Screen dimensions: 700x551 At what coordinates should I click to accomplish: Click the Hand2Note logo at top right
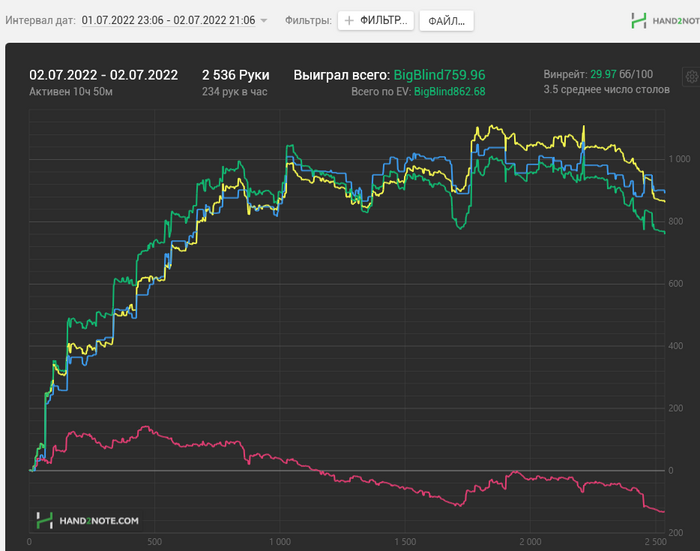[x=665, y=21]
